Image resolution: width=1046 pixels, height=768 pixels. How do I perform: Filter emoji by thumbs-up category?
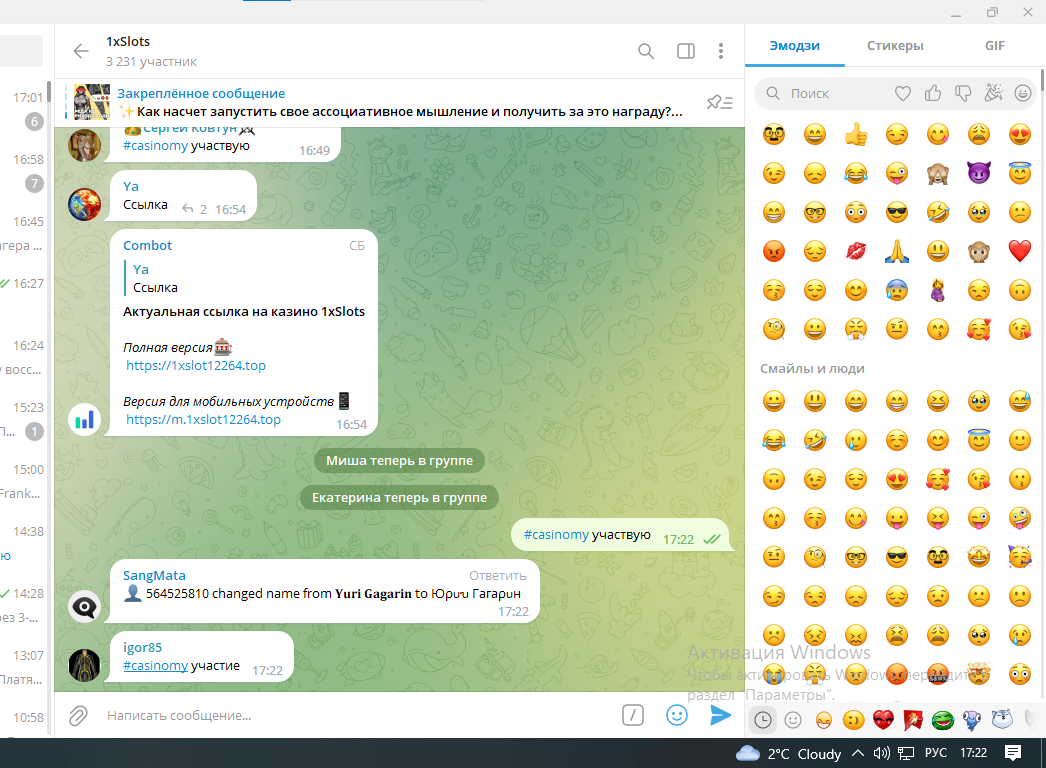click(933, 93)
